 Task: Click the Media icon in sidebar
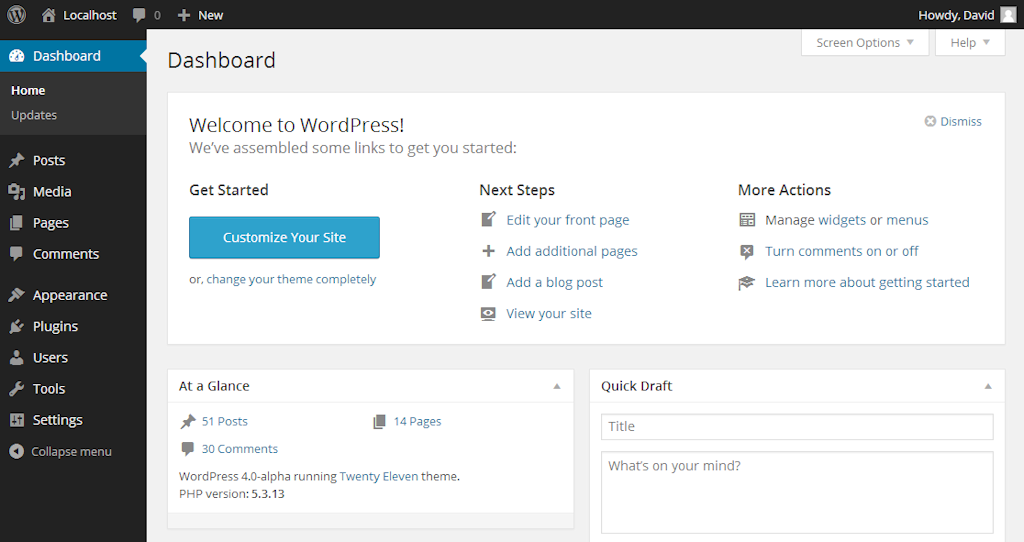coord(17,192)
